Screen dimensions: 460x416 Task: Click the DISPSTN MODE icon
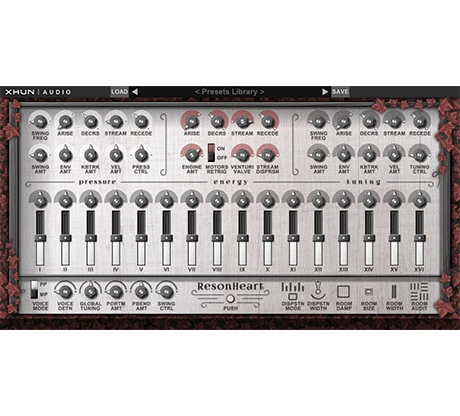pos(293,291)
